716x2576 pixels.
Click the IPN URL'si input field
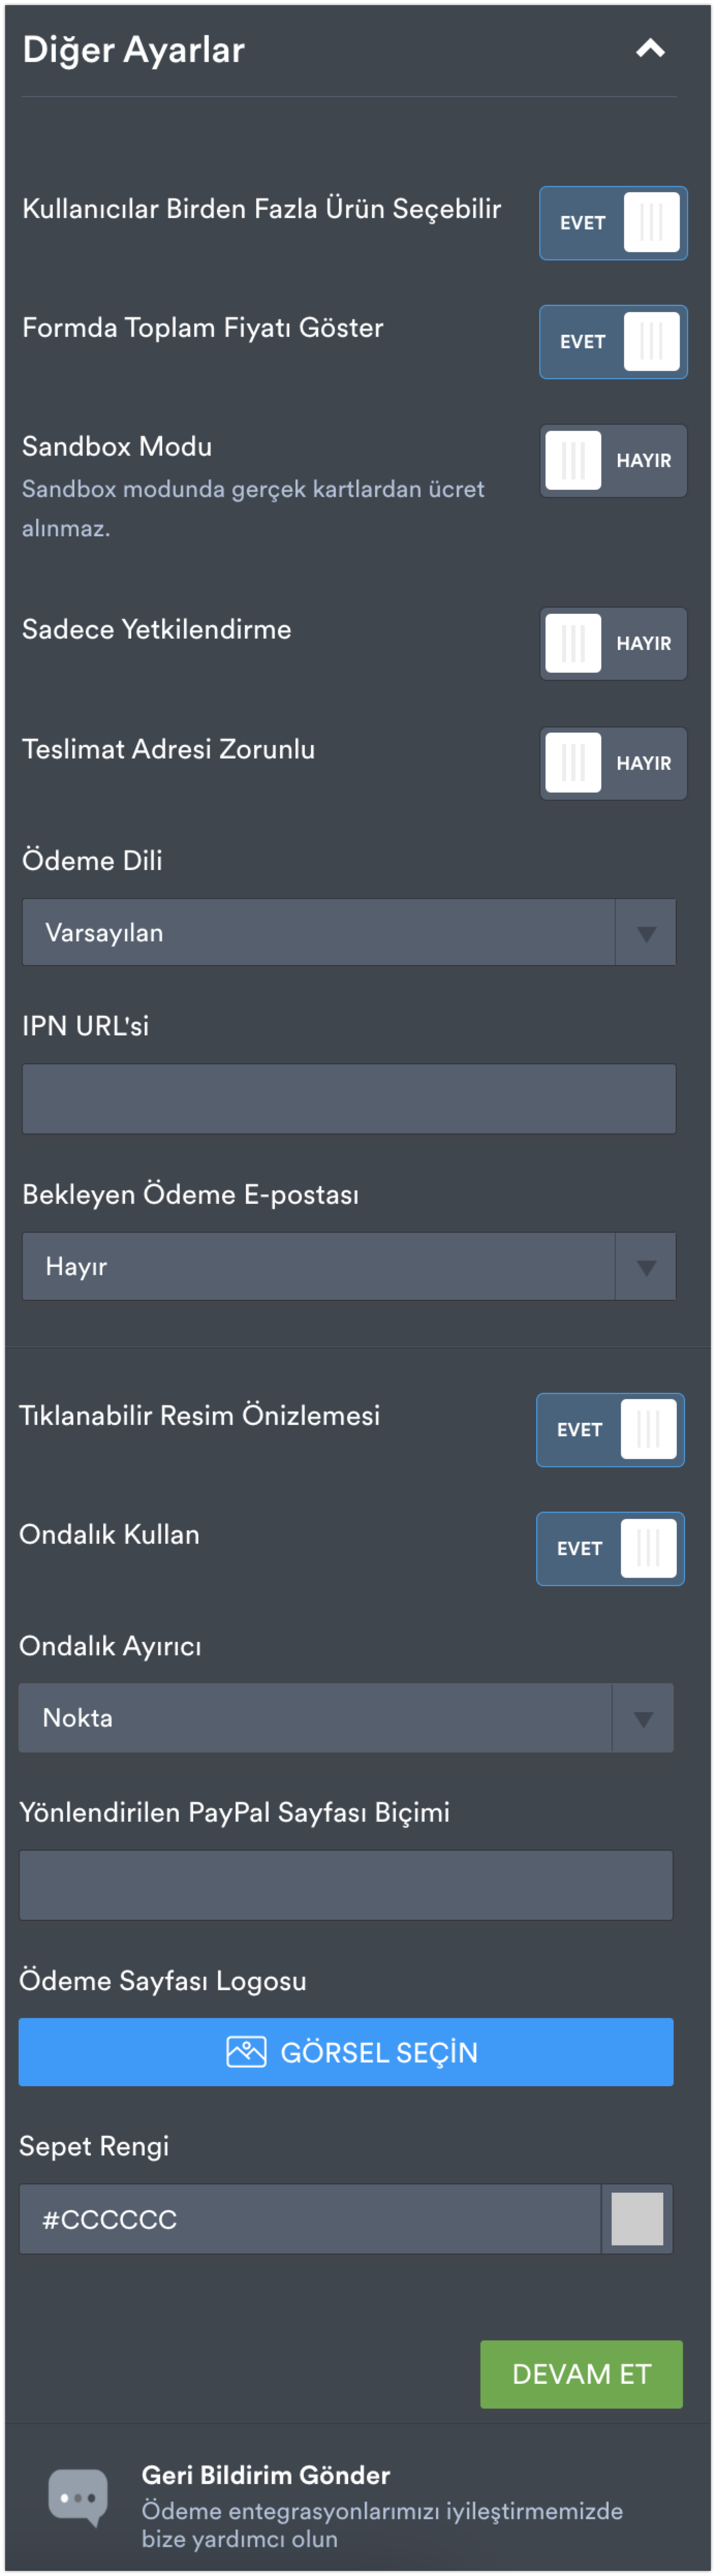point(348,1099)
